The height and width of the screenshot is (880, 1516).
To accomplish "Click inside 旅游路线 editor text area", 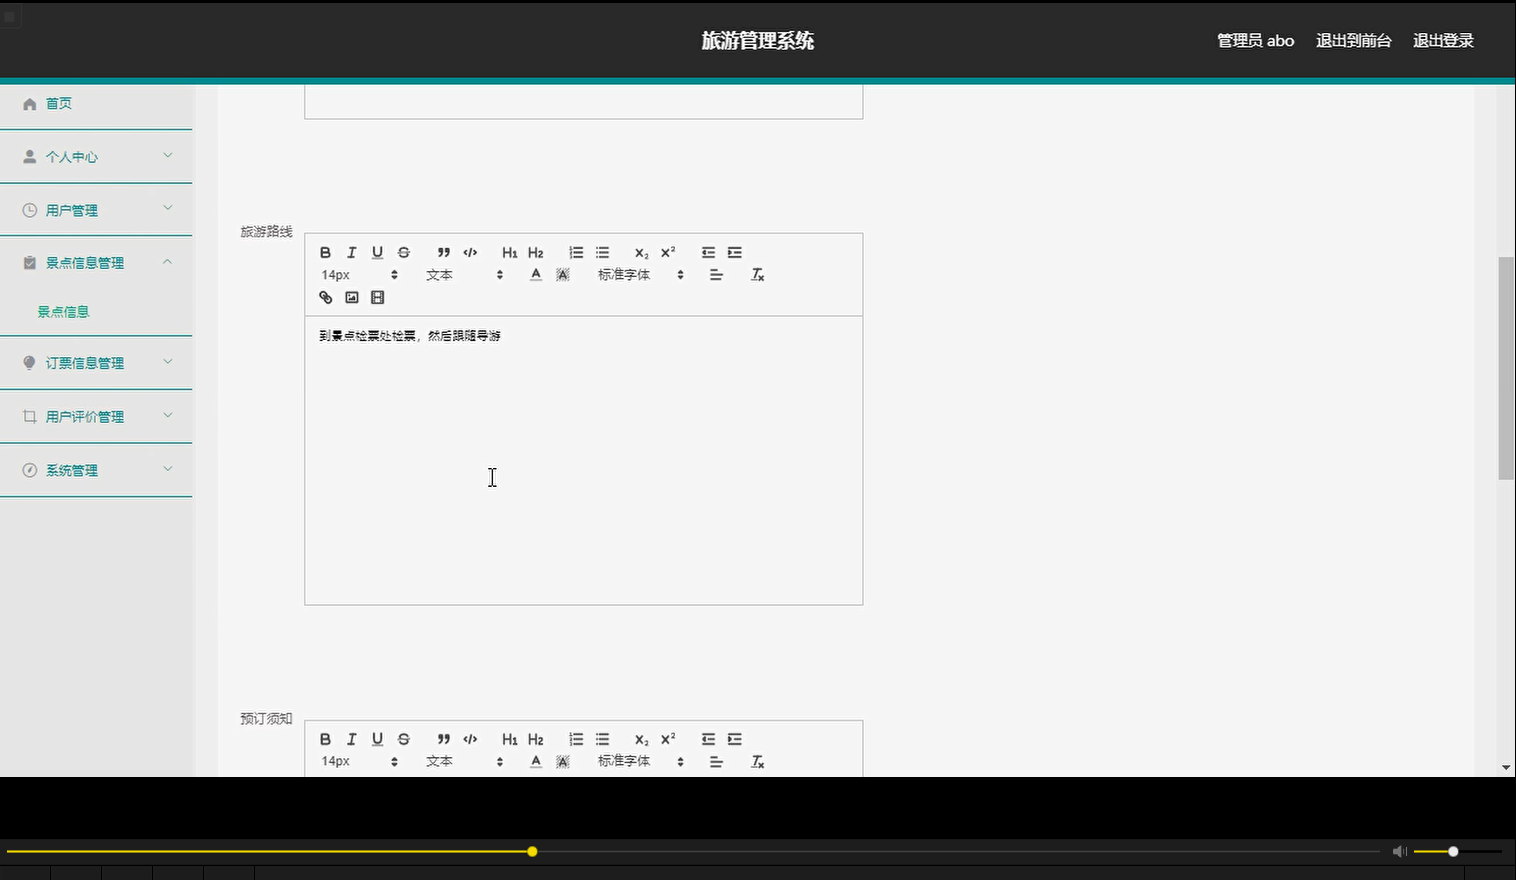I will pos(584,460).
